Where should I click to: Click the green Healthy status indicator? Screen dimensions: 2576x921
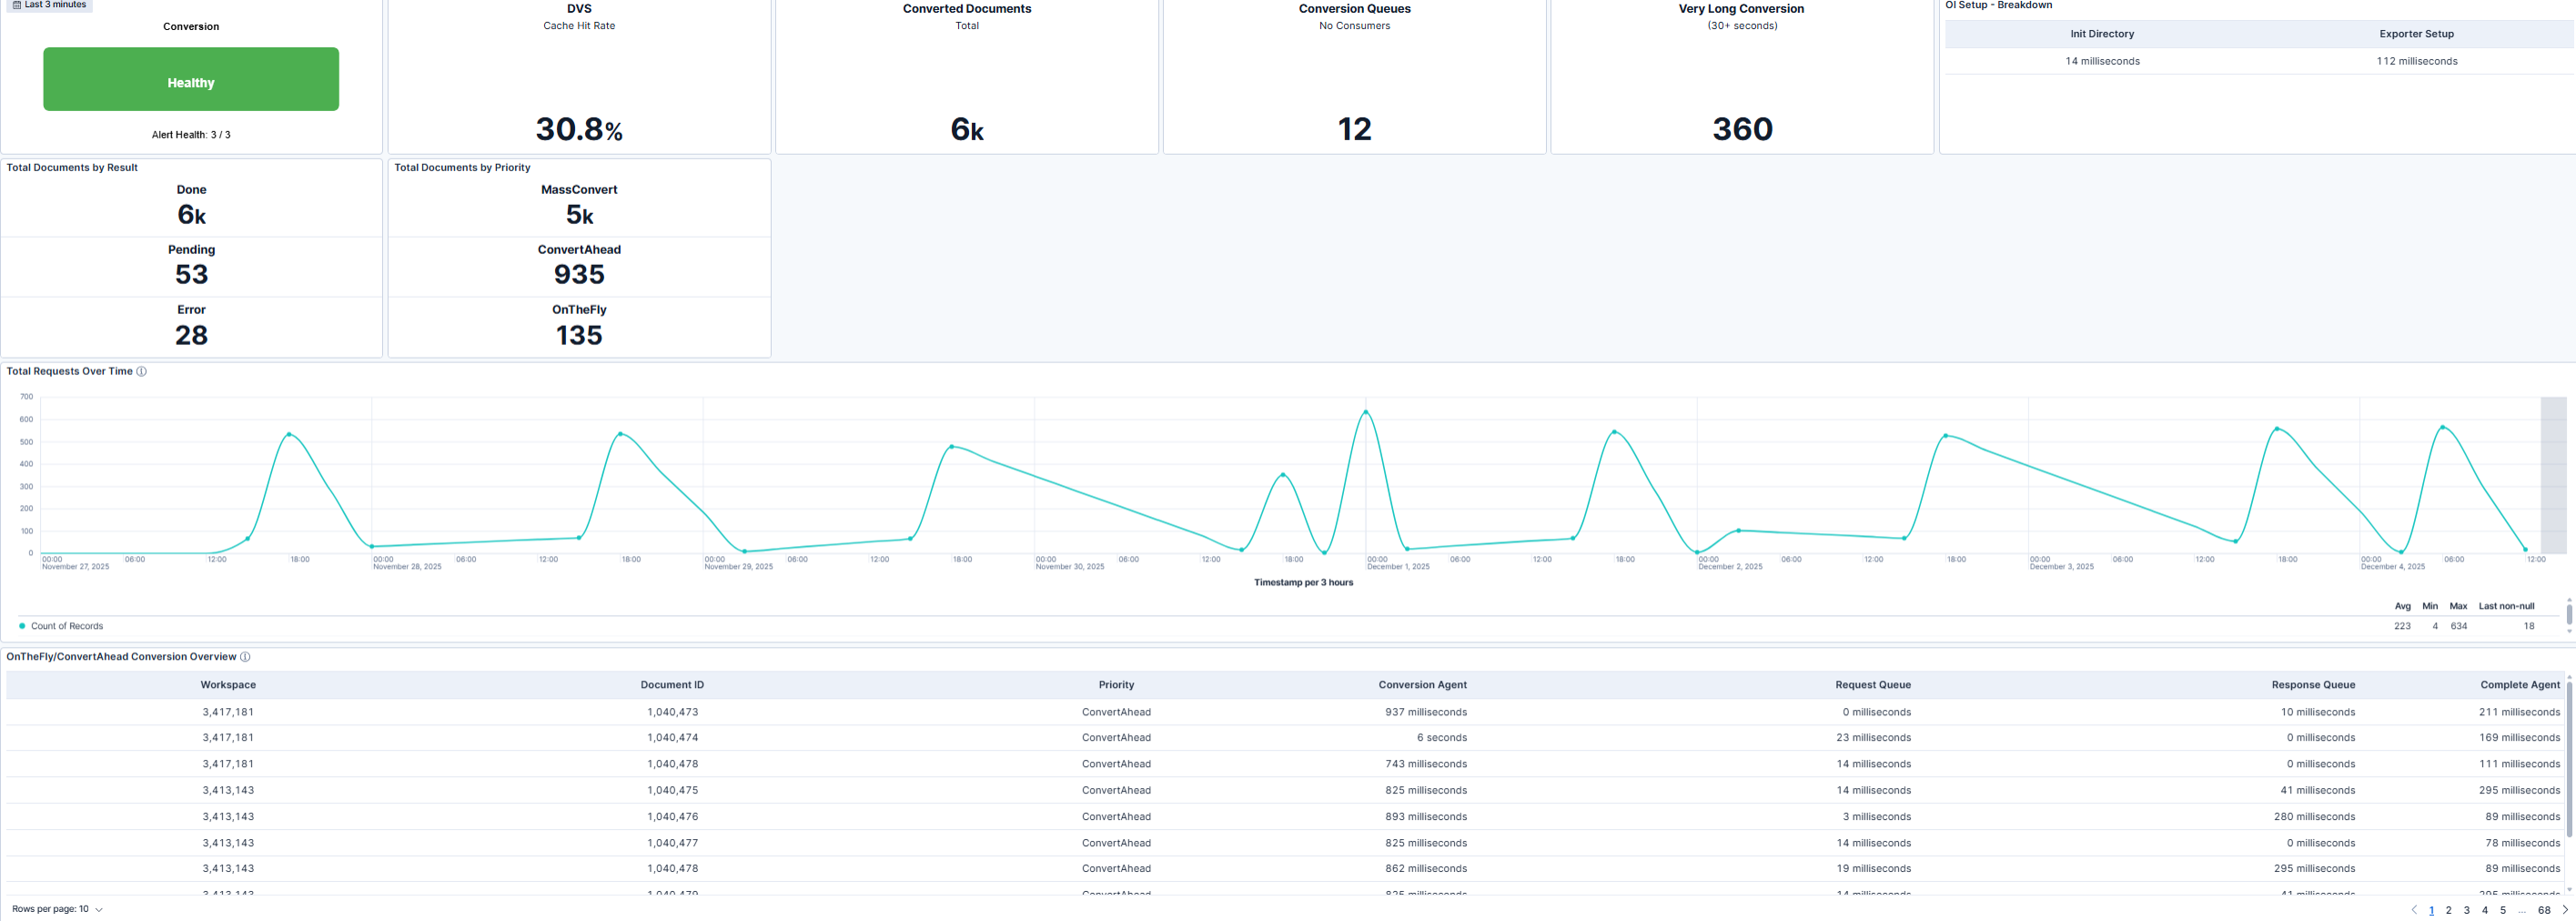(x=190, y=79)
